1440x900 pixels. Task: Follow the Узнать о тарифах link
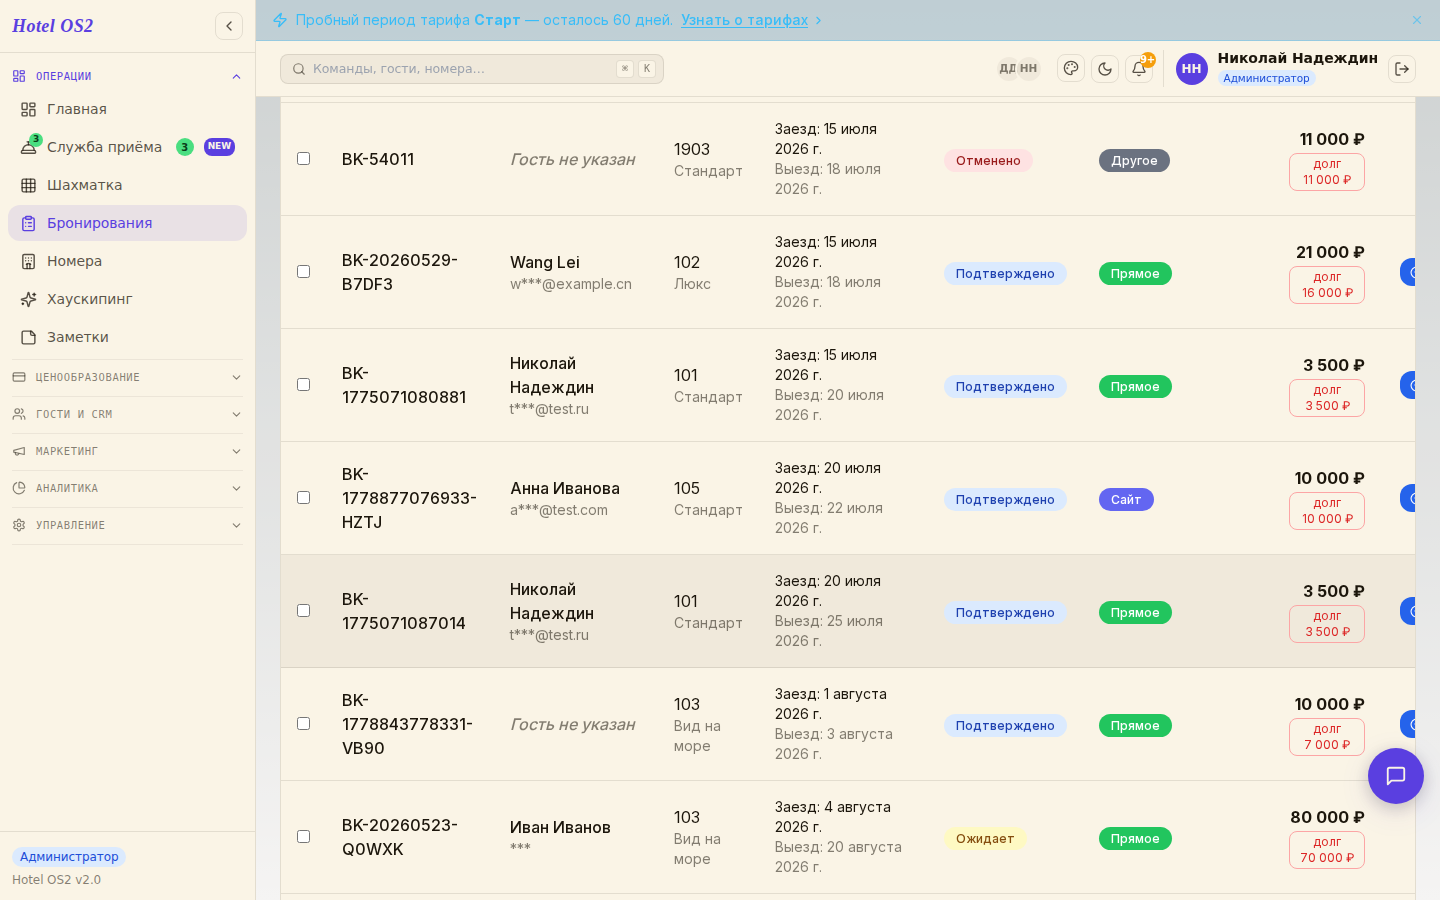tap(745, 20)
